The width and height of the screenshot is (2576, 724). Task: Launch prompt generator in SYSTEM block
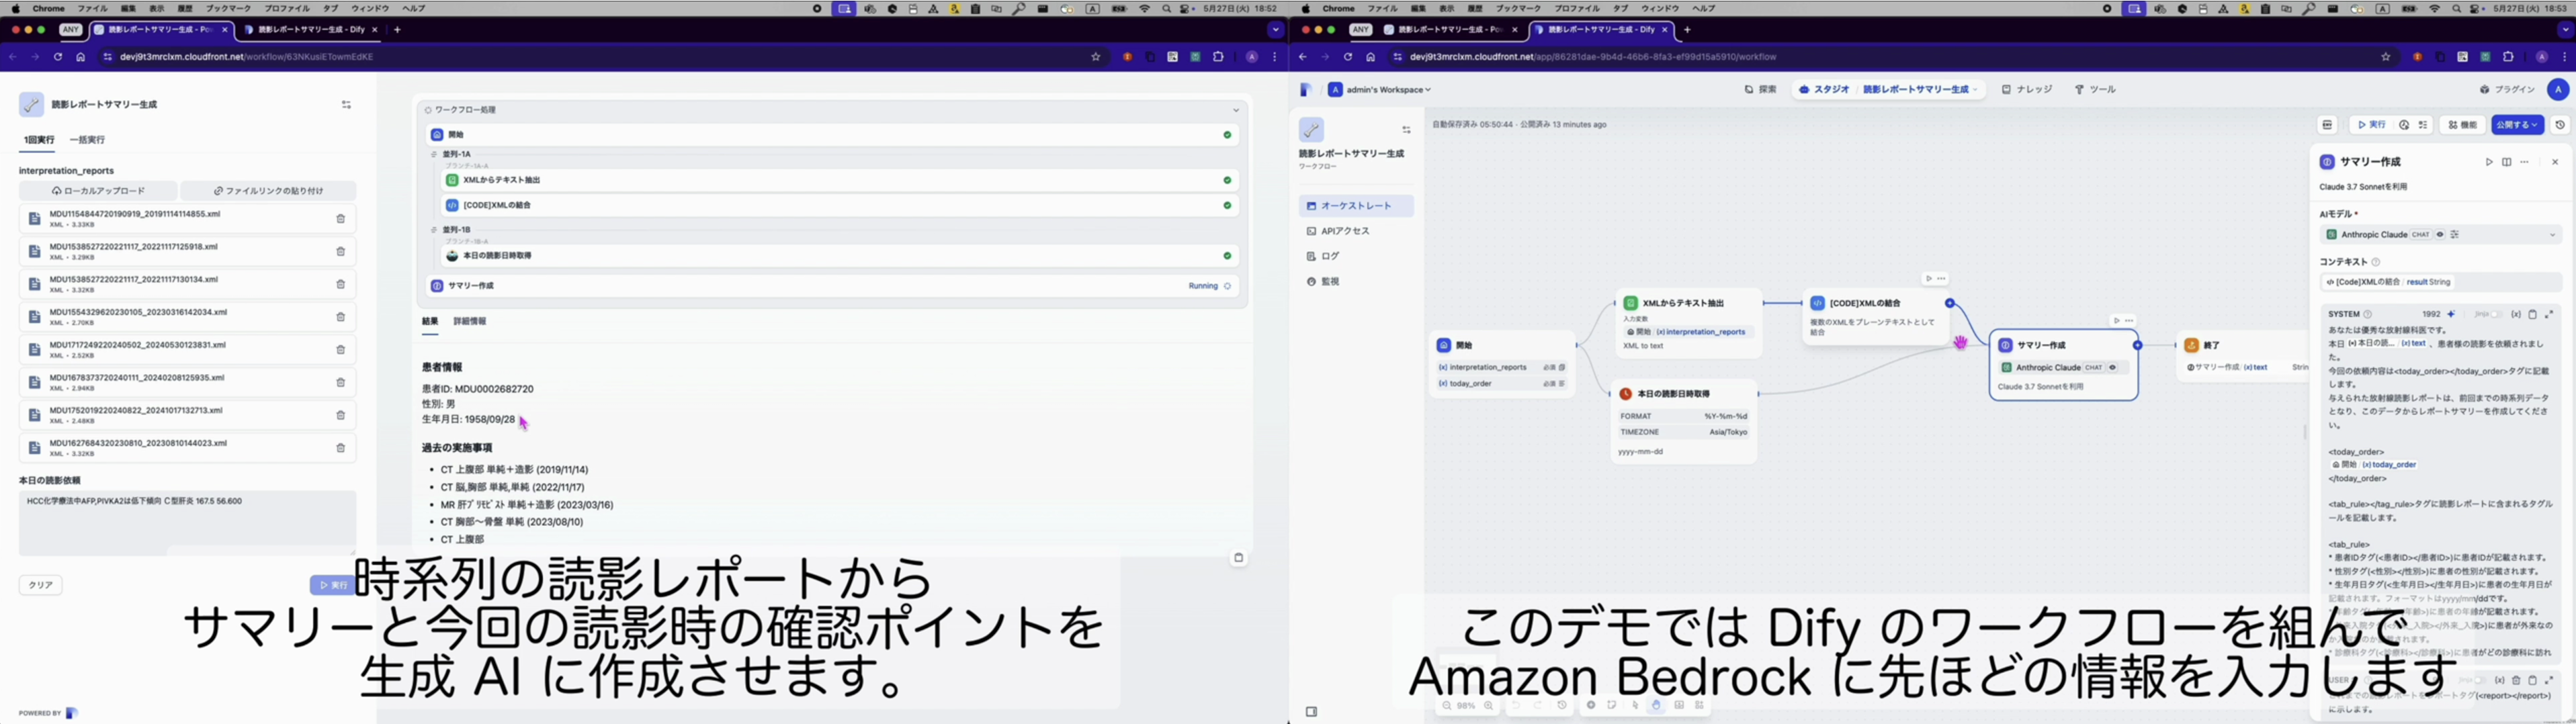tap(2451, 314)
